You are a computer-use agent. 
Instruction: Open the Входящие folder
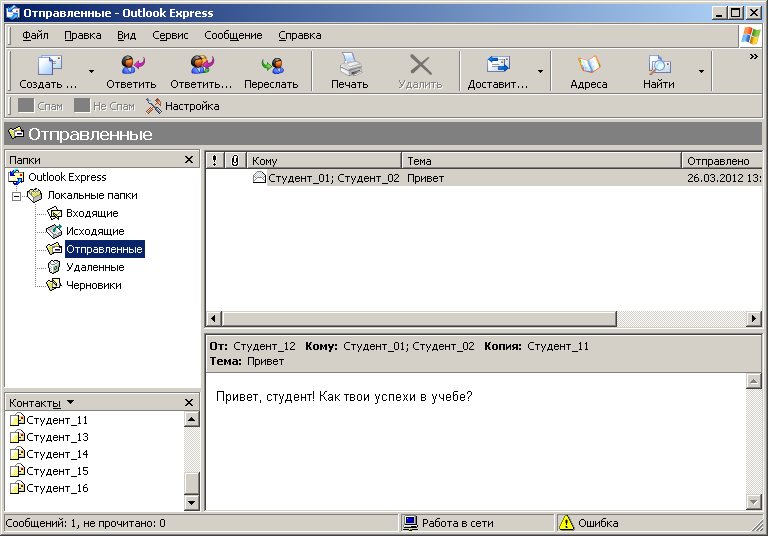pyautogui.click(x=92, y=214)
